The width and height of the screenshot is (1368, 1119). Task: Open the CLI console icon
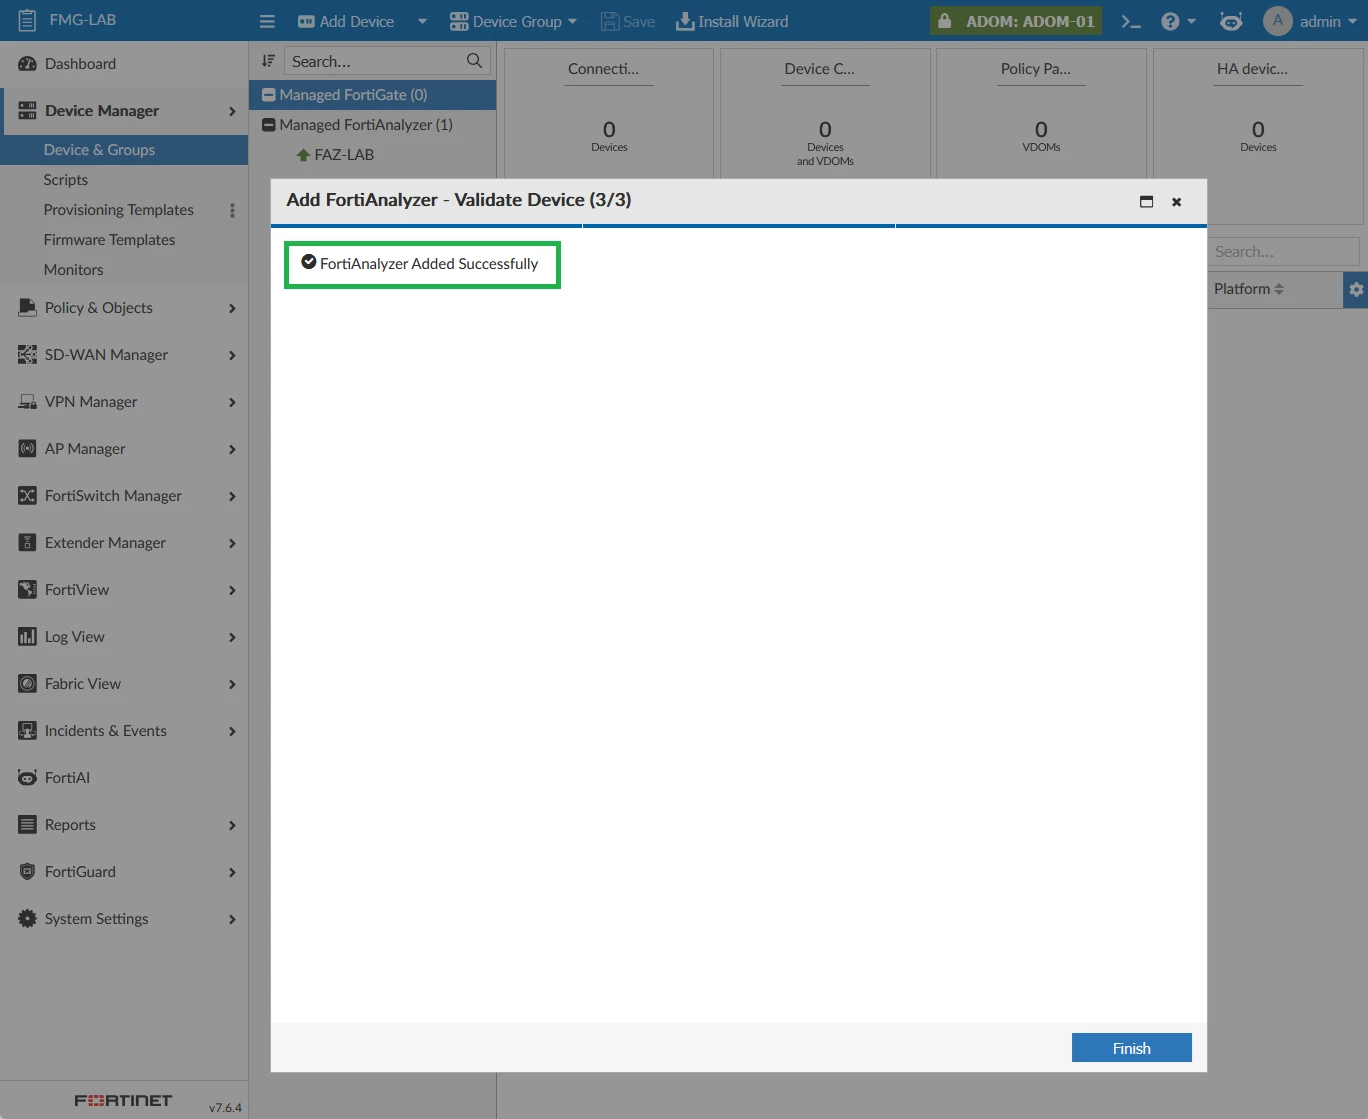1131,21
